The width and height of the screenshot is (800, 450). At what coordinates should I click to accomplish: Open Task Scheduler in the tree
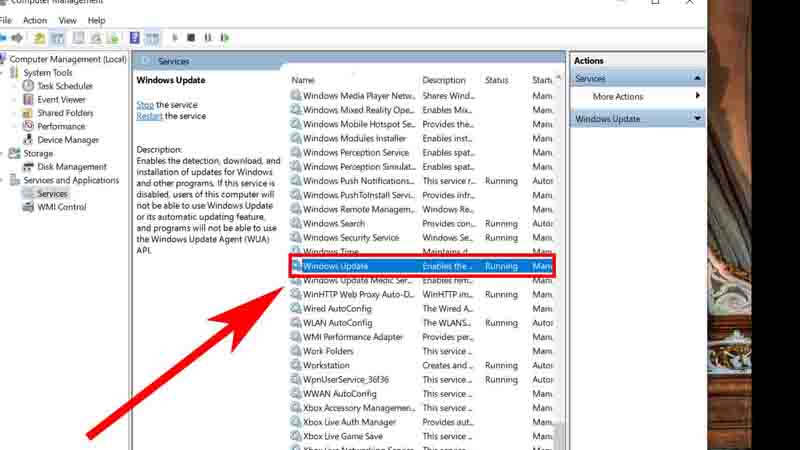65,86
